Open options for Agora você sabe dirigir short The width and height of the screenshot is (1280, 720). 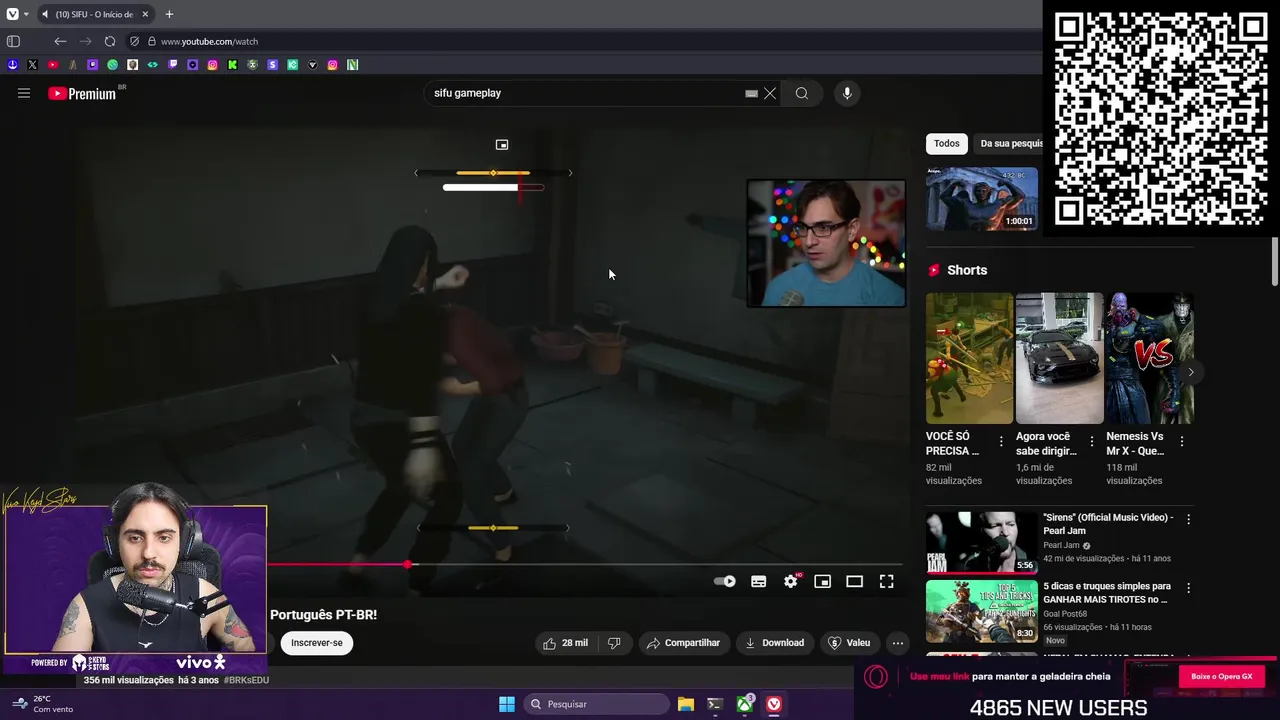[1091, 441]
